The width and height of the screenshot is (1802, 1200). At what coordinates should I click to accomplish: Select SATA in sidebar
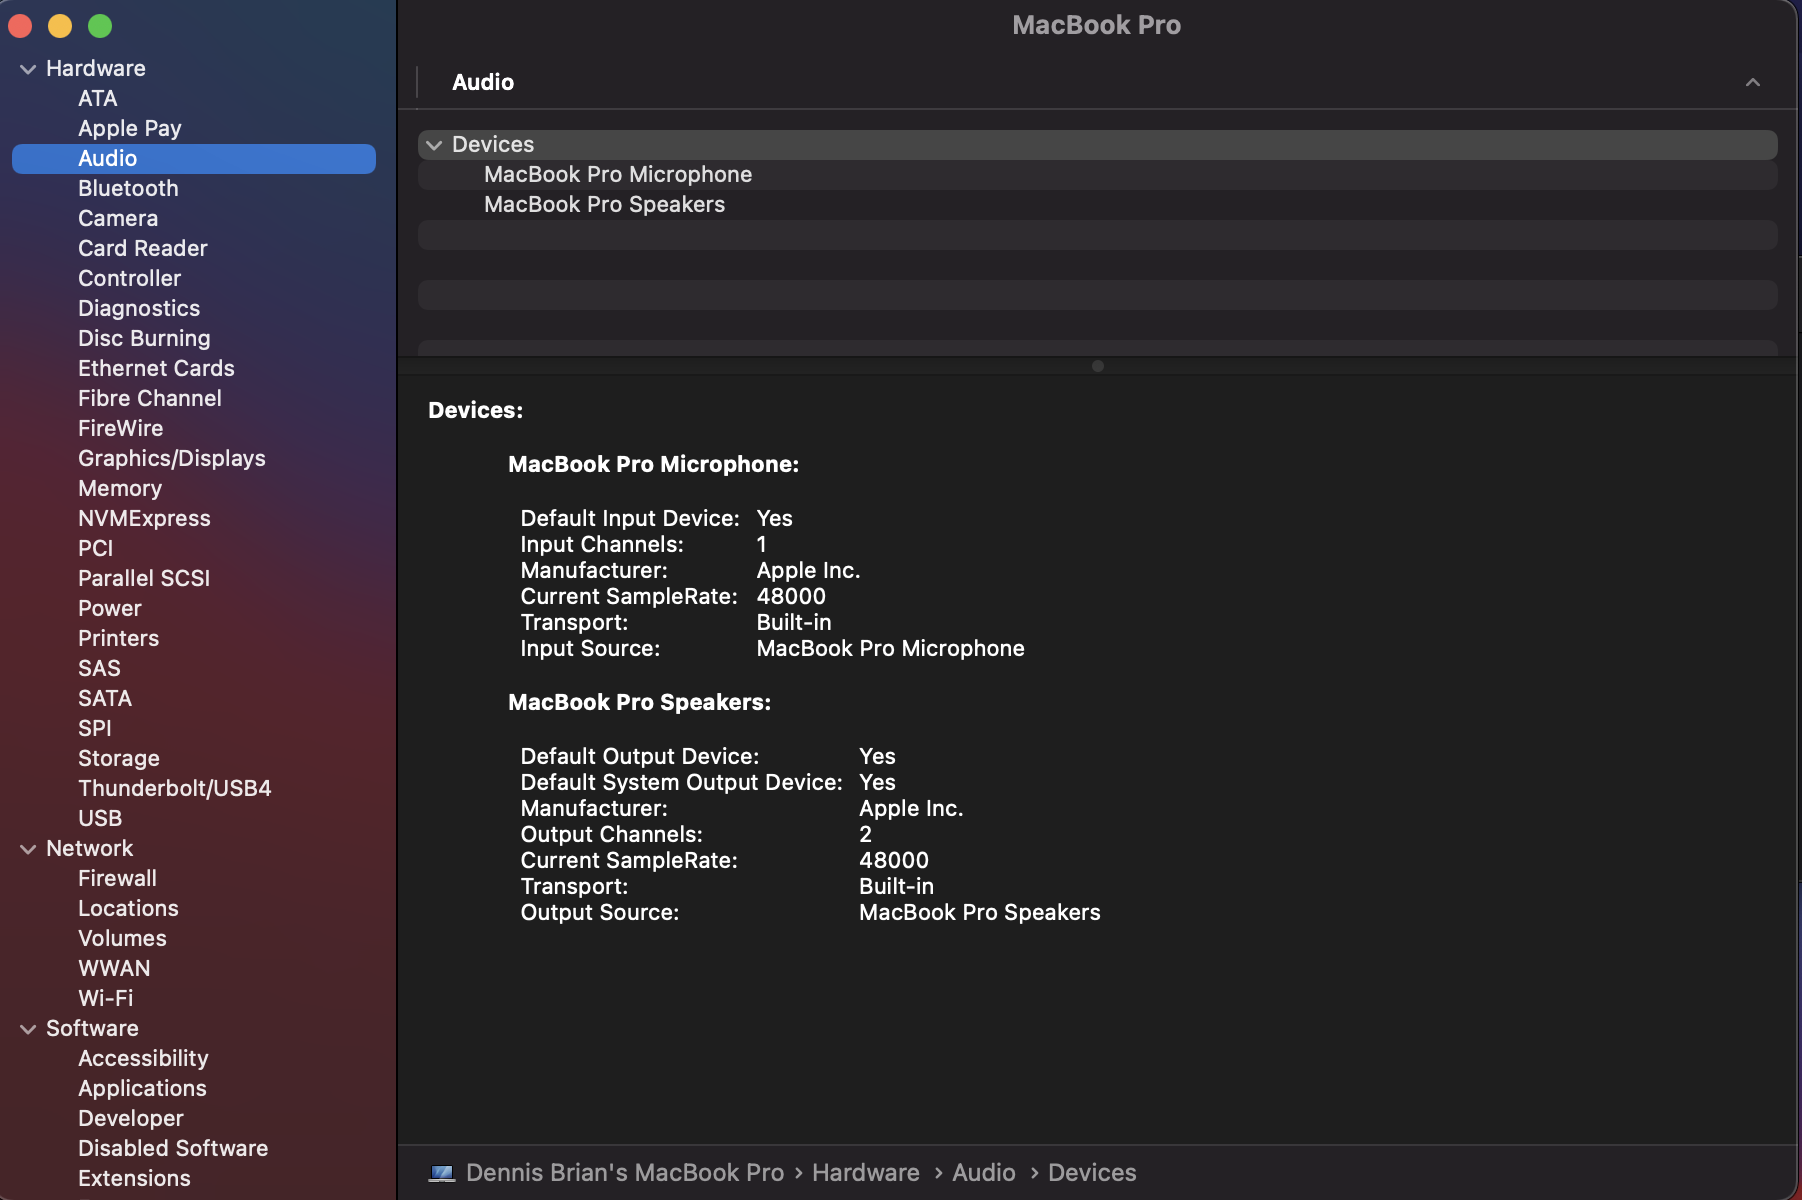[x=105, y=698]
